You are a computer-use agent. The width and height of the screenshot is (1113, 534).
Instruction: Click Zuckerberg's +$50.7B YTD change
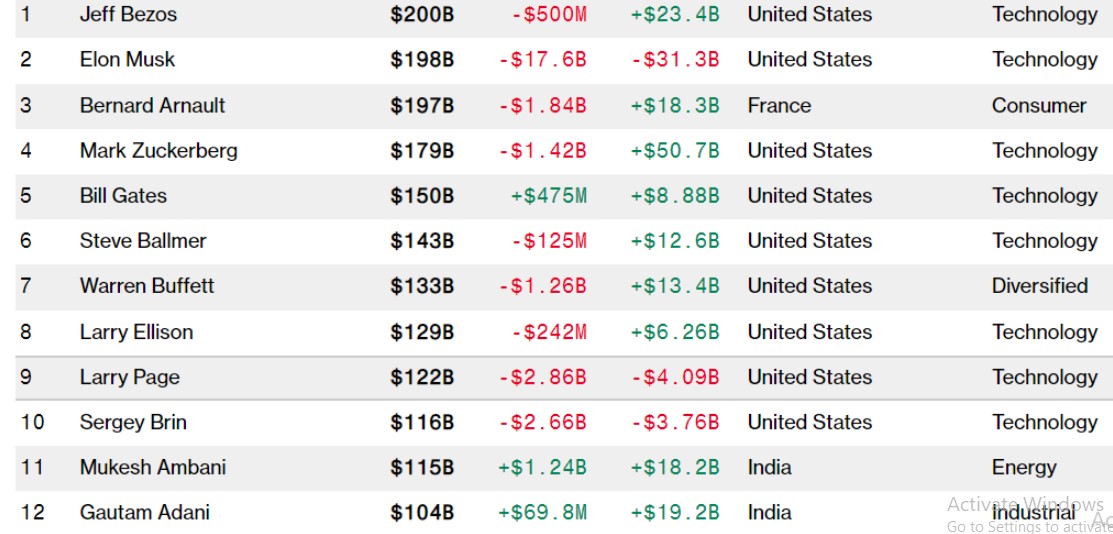[674, 150]
